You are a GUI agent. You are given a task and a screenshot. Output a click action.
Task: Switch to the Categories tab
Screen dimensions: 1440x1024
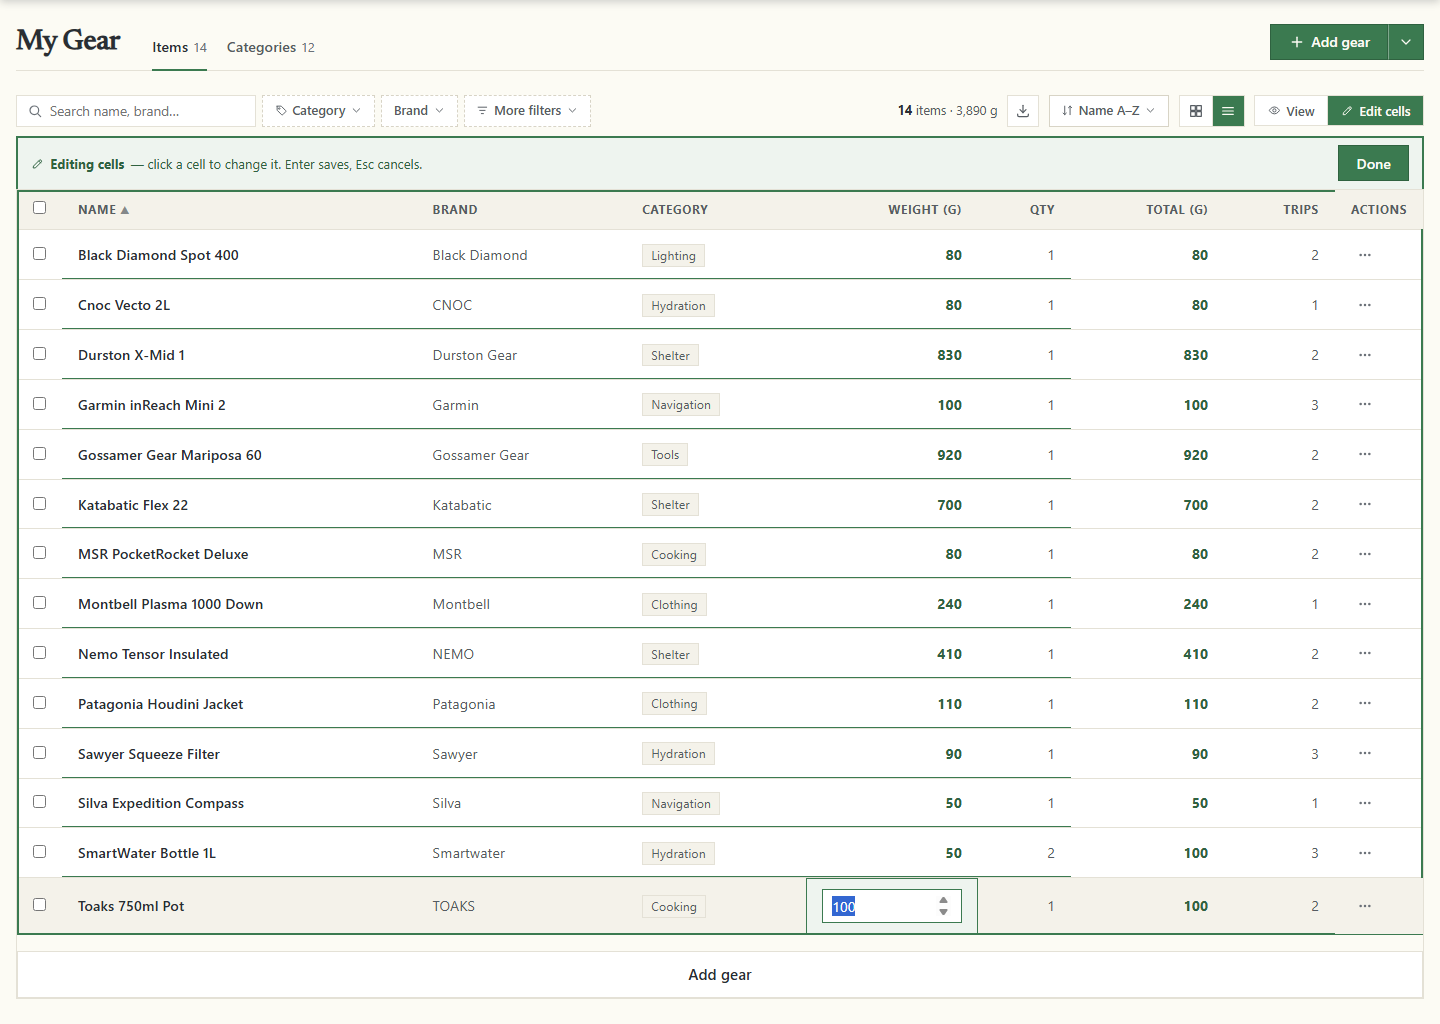270,47
